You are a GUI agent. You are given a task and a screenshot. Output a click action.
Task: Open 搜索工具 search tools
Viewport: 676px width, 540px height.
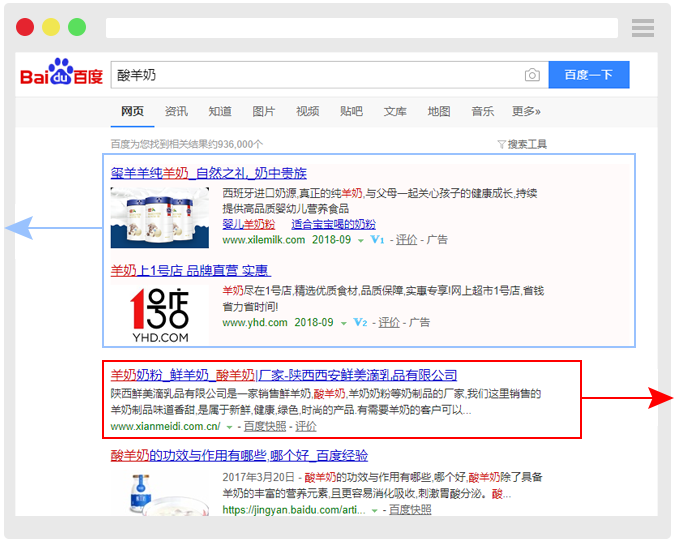527,144
